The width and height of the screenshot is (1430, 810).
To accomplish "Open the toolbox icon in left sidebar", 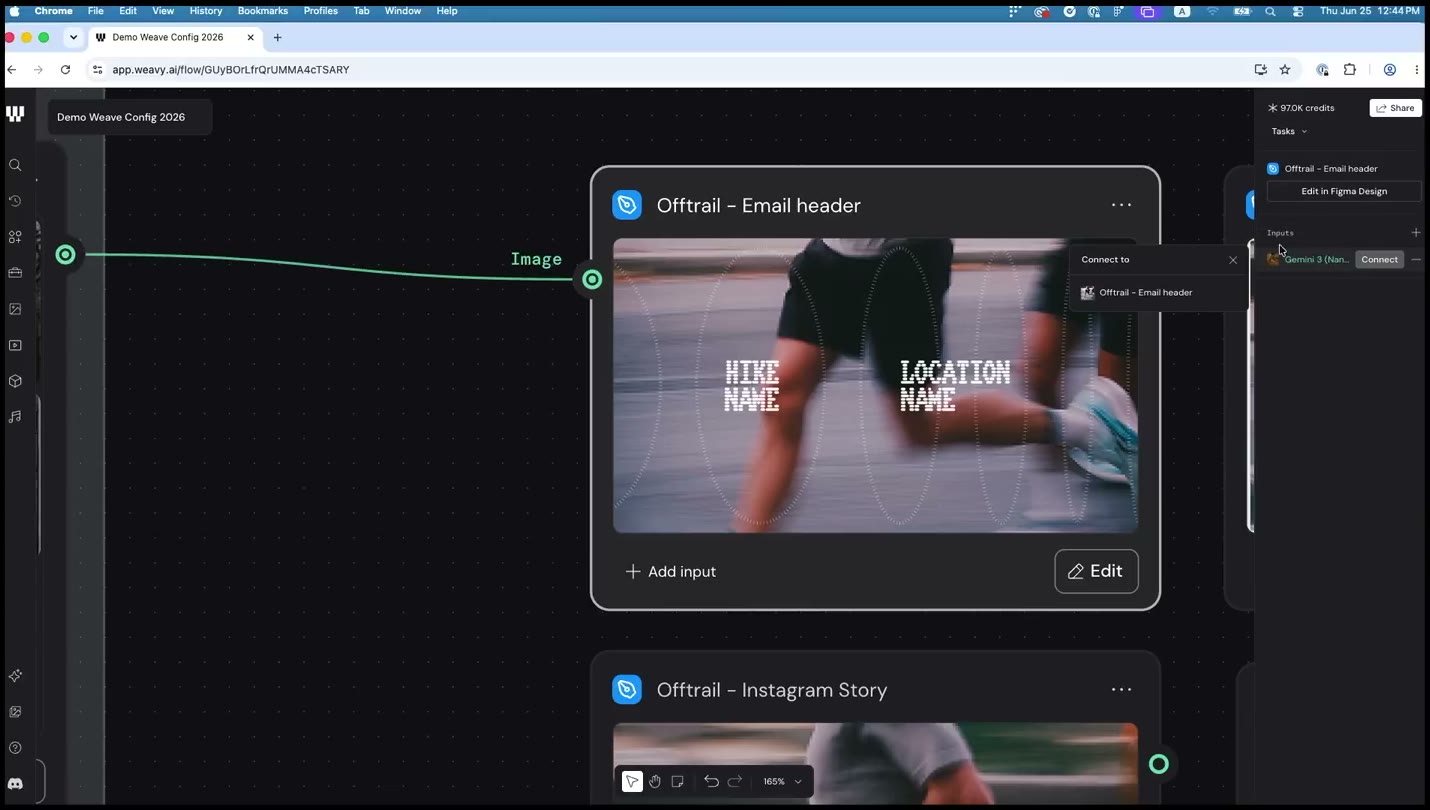I will (x=15, y=273).
